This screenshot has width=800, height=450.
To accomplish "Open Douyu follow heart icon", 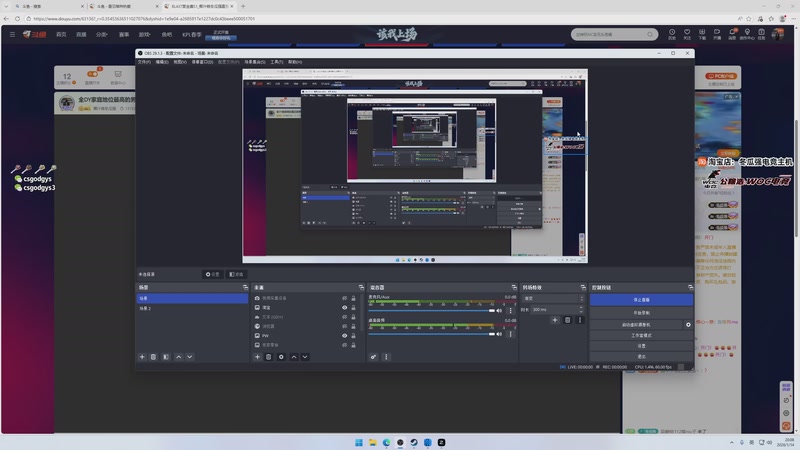I will point(687,34).
